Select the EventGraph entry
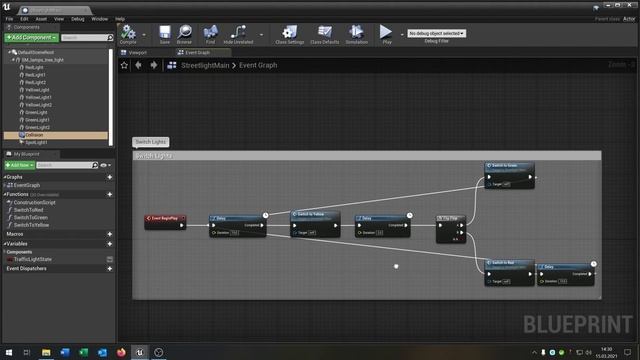Image resolution: width=640 pixels, height=360 pixels. click(x=27, y=185)
